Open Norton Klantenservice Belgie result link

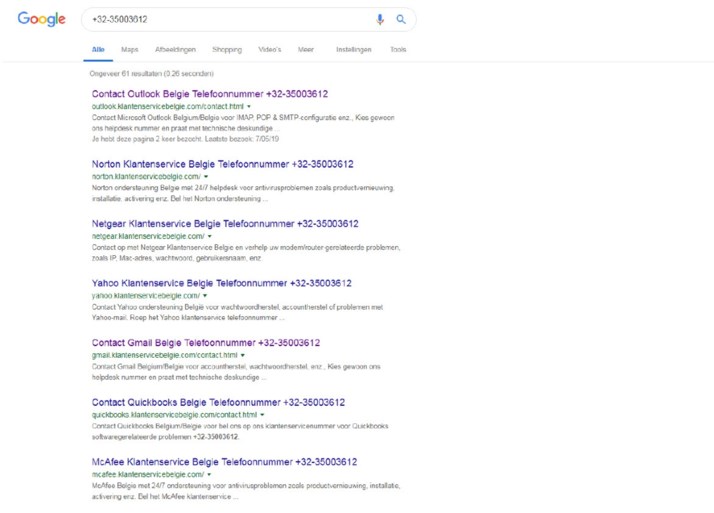click(223, 164)
